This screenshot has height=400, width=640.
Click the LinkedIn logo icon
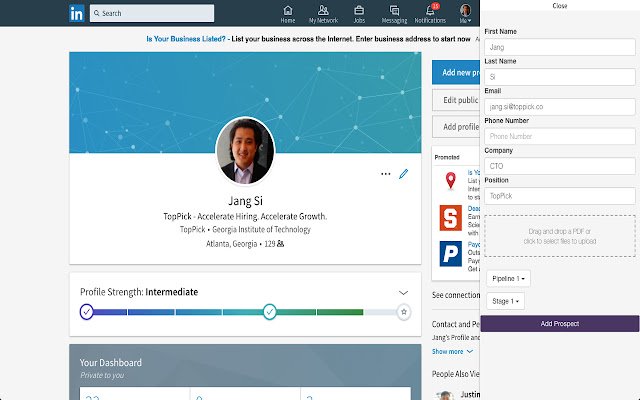point(76,13)
